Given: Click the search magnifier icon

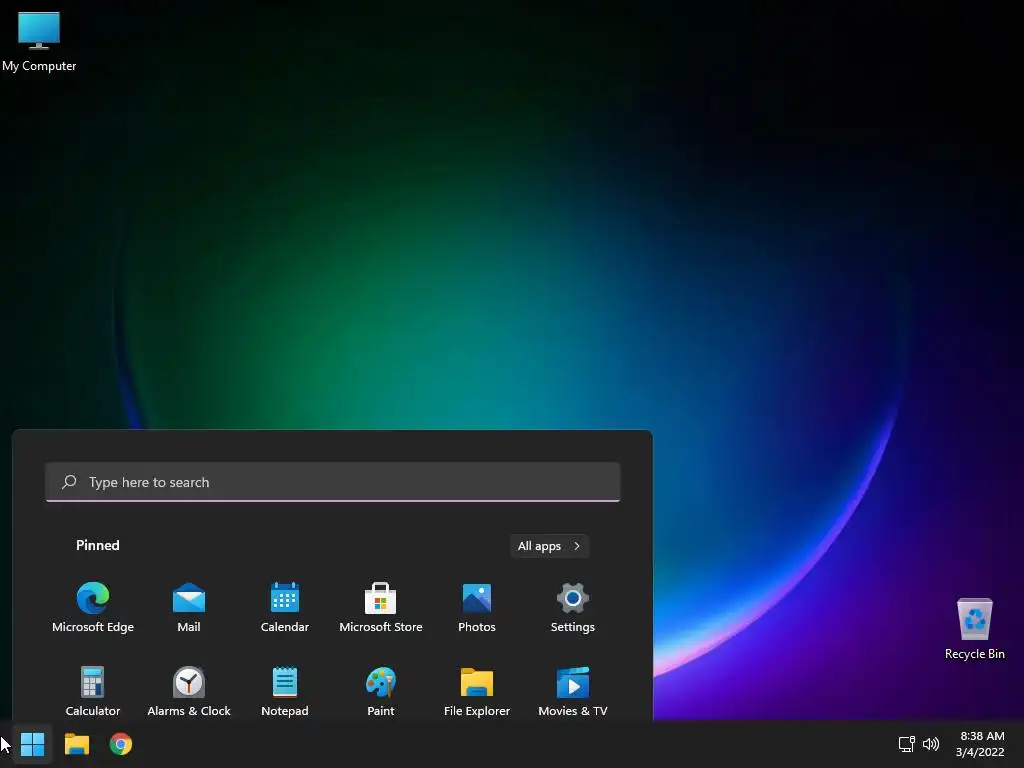Looking at the screenshot, I should [x=69, y=482].
